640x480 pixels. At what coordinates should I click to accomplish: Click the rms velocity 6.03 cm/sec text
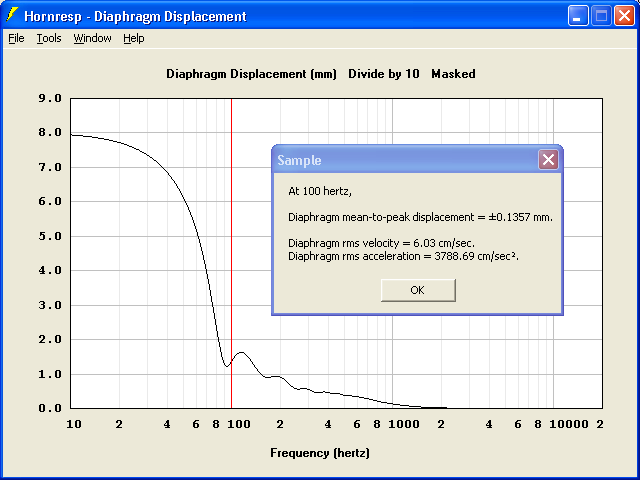pos(382,243)
